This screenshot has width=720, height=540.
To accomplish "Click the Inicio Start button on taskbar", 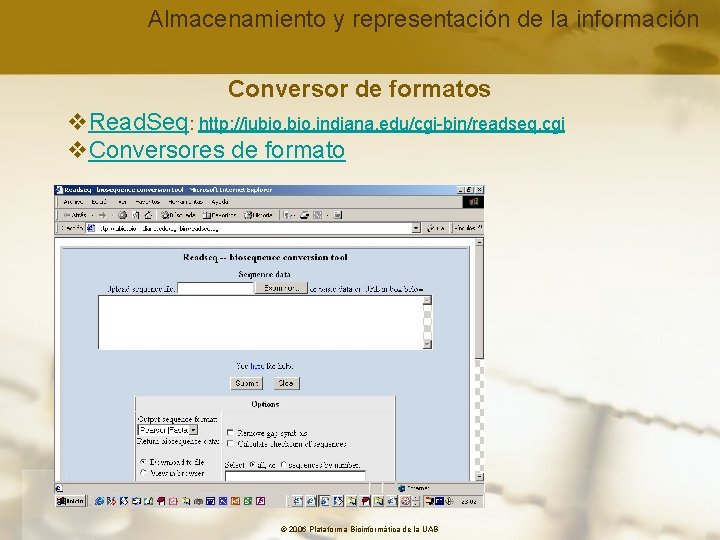I will (x=70, y=501).
